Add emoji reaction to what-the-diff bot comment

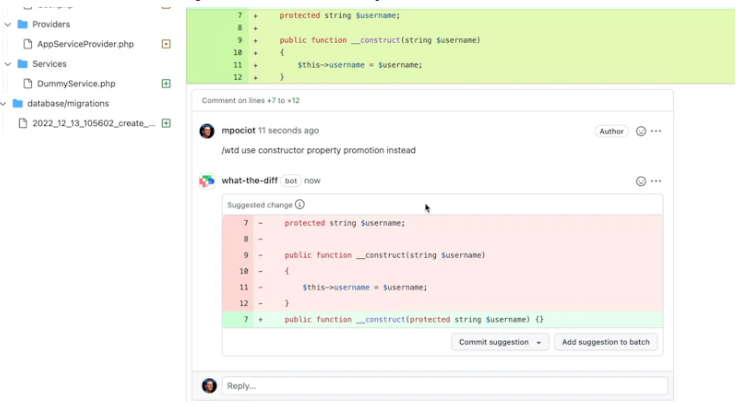point(641,181)
